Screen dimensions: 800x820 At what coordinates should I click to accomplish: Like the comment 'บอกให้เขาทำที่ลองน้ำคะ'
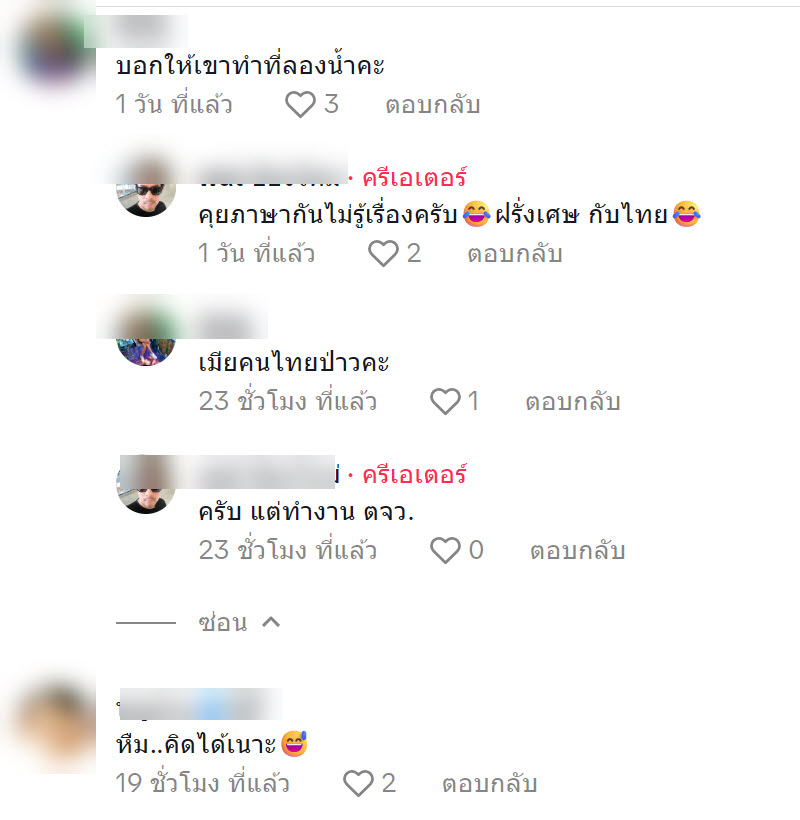(300, 104)
